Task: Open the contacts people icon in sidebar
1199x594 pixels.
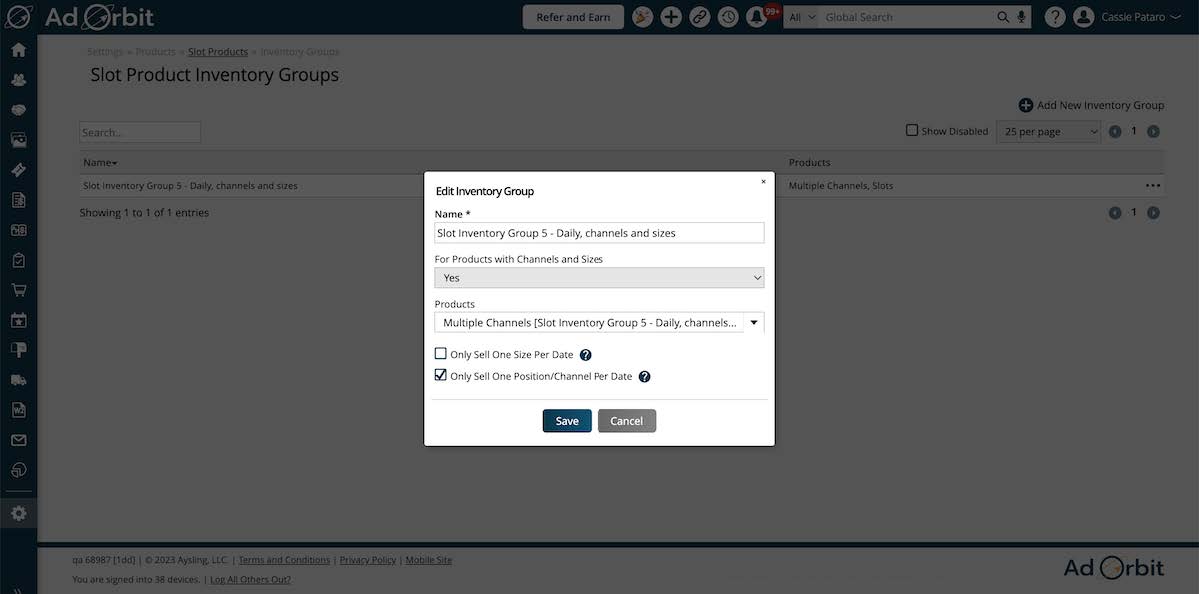Action: pyautogui.click(x=18, y=80)
